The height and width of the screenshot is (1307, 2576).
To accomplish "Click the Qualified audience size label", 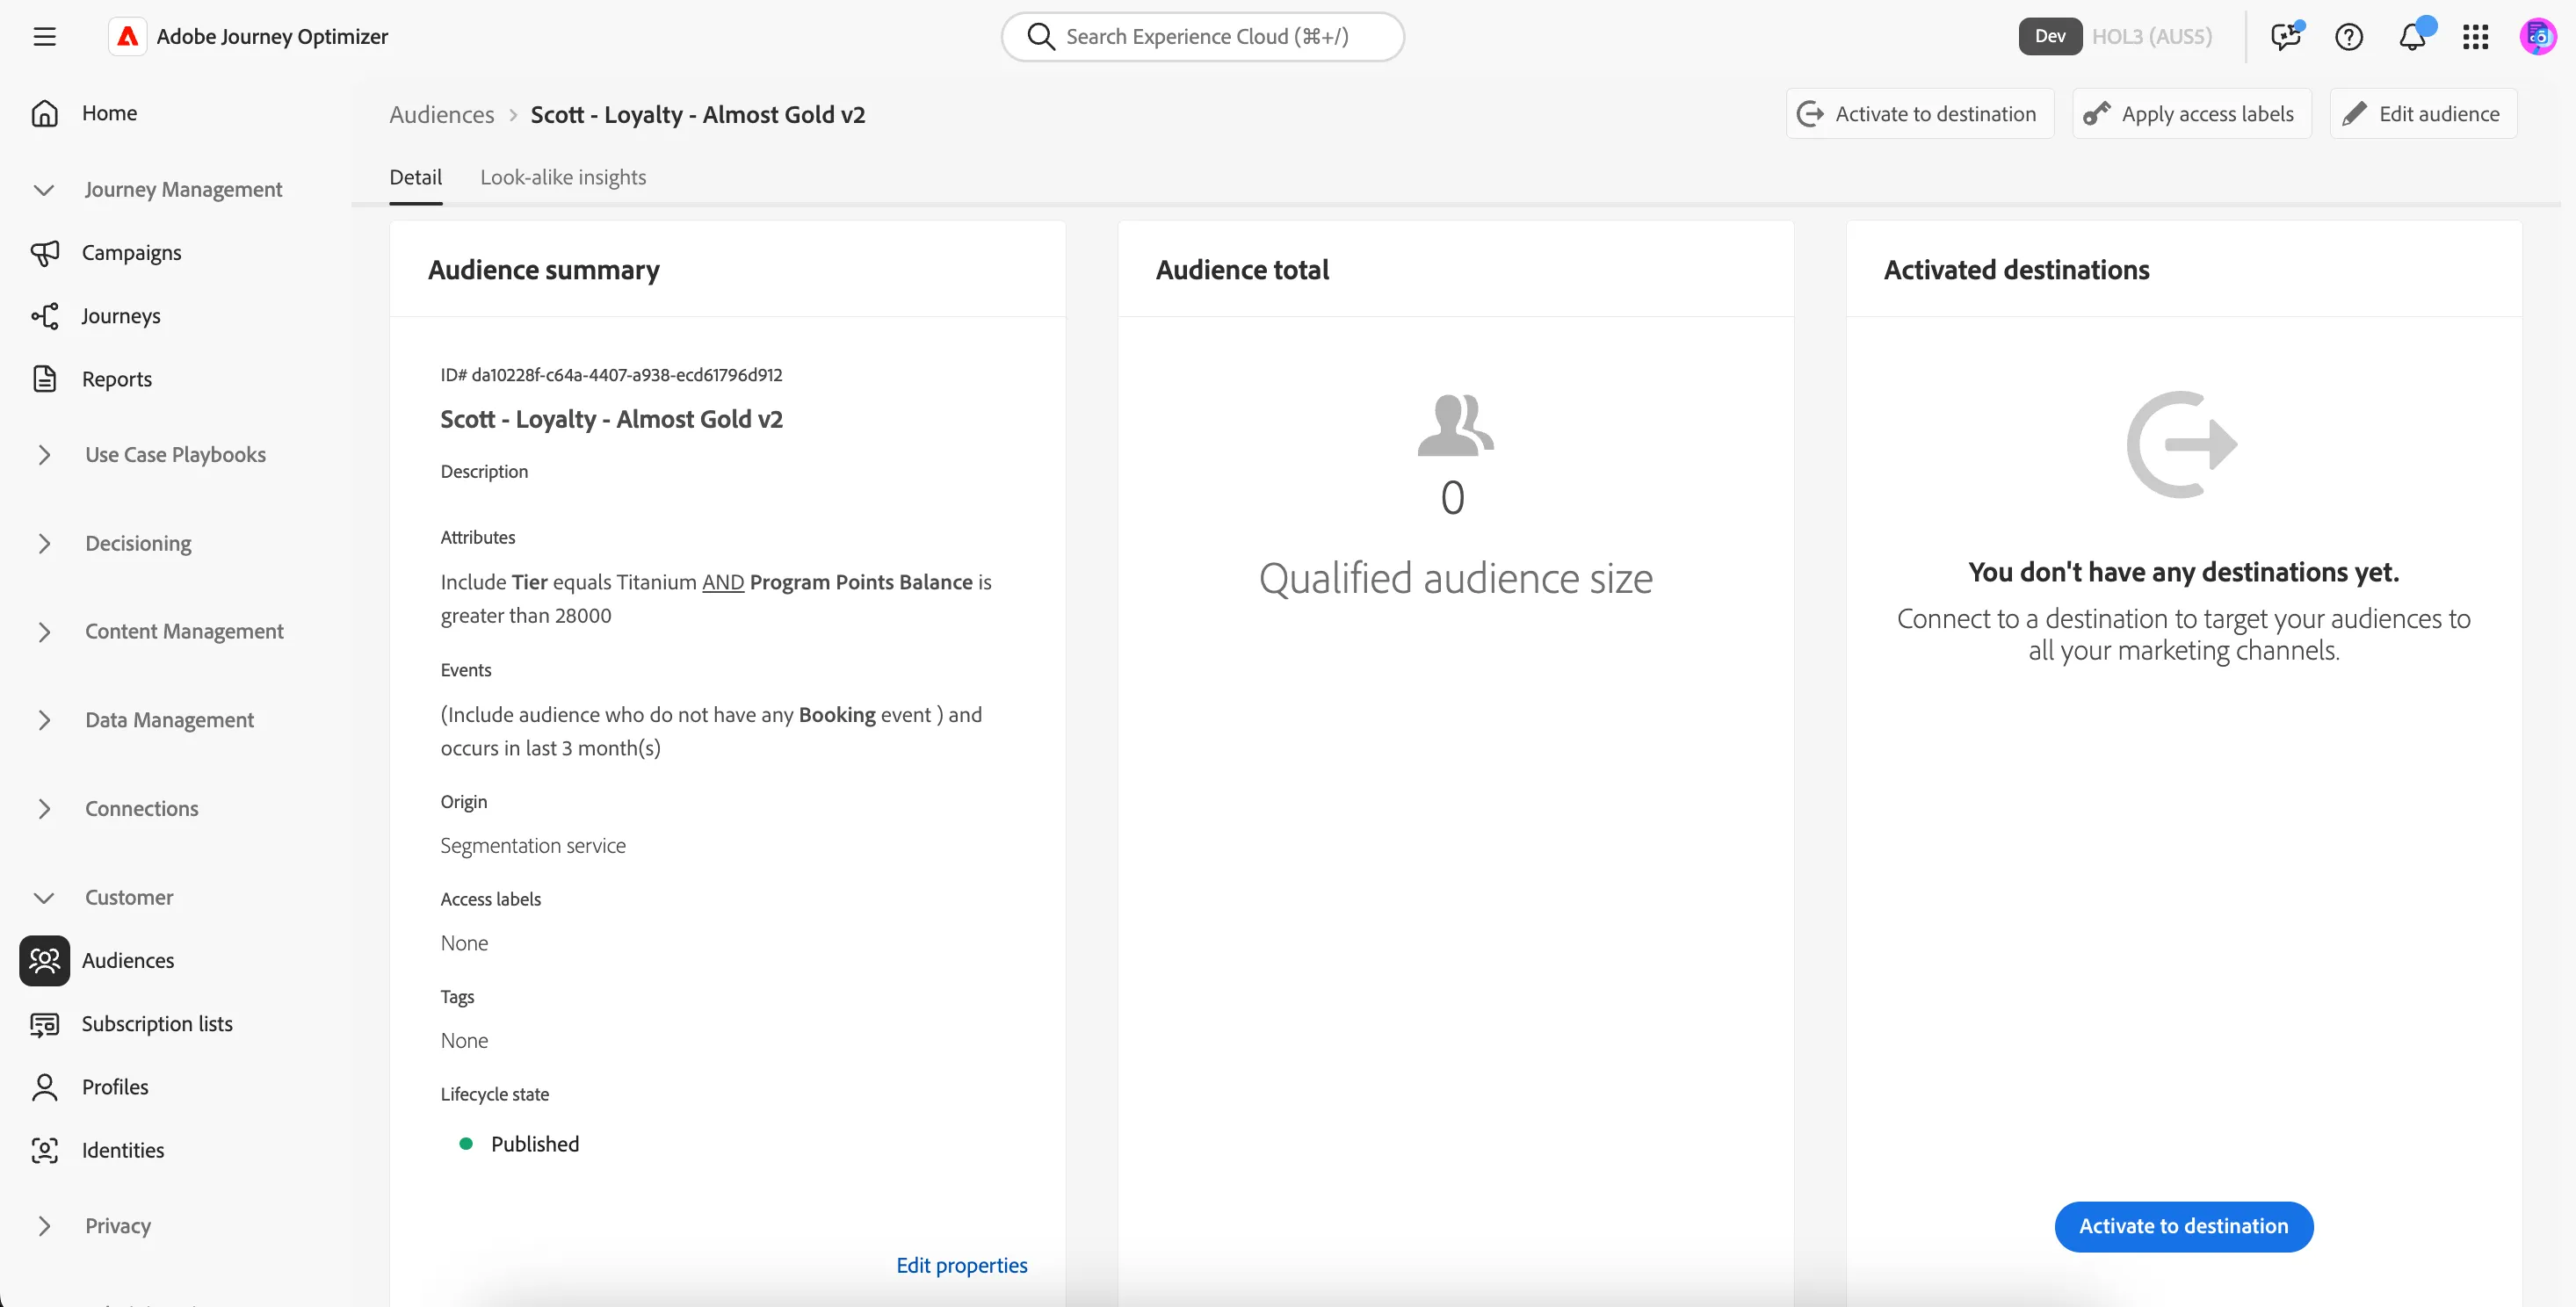I will coord(1455,579).
